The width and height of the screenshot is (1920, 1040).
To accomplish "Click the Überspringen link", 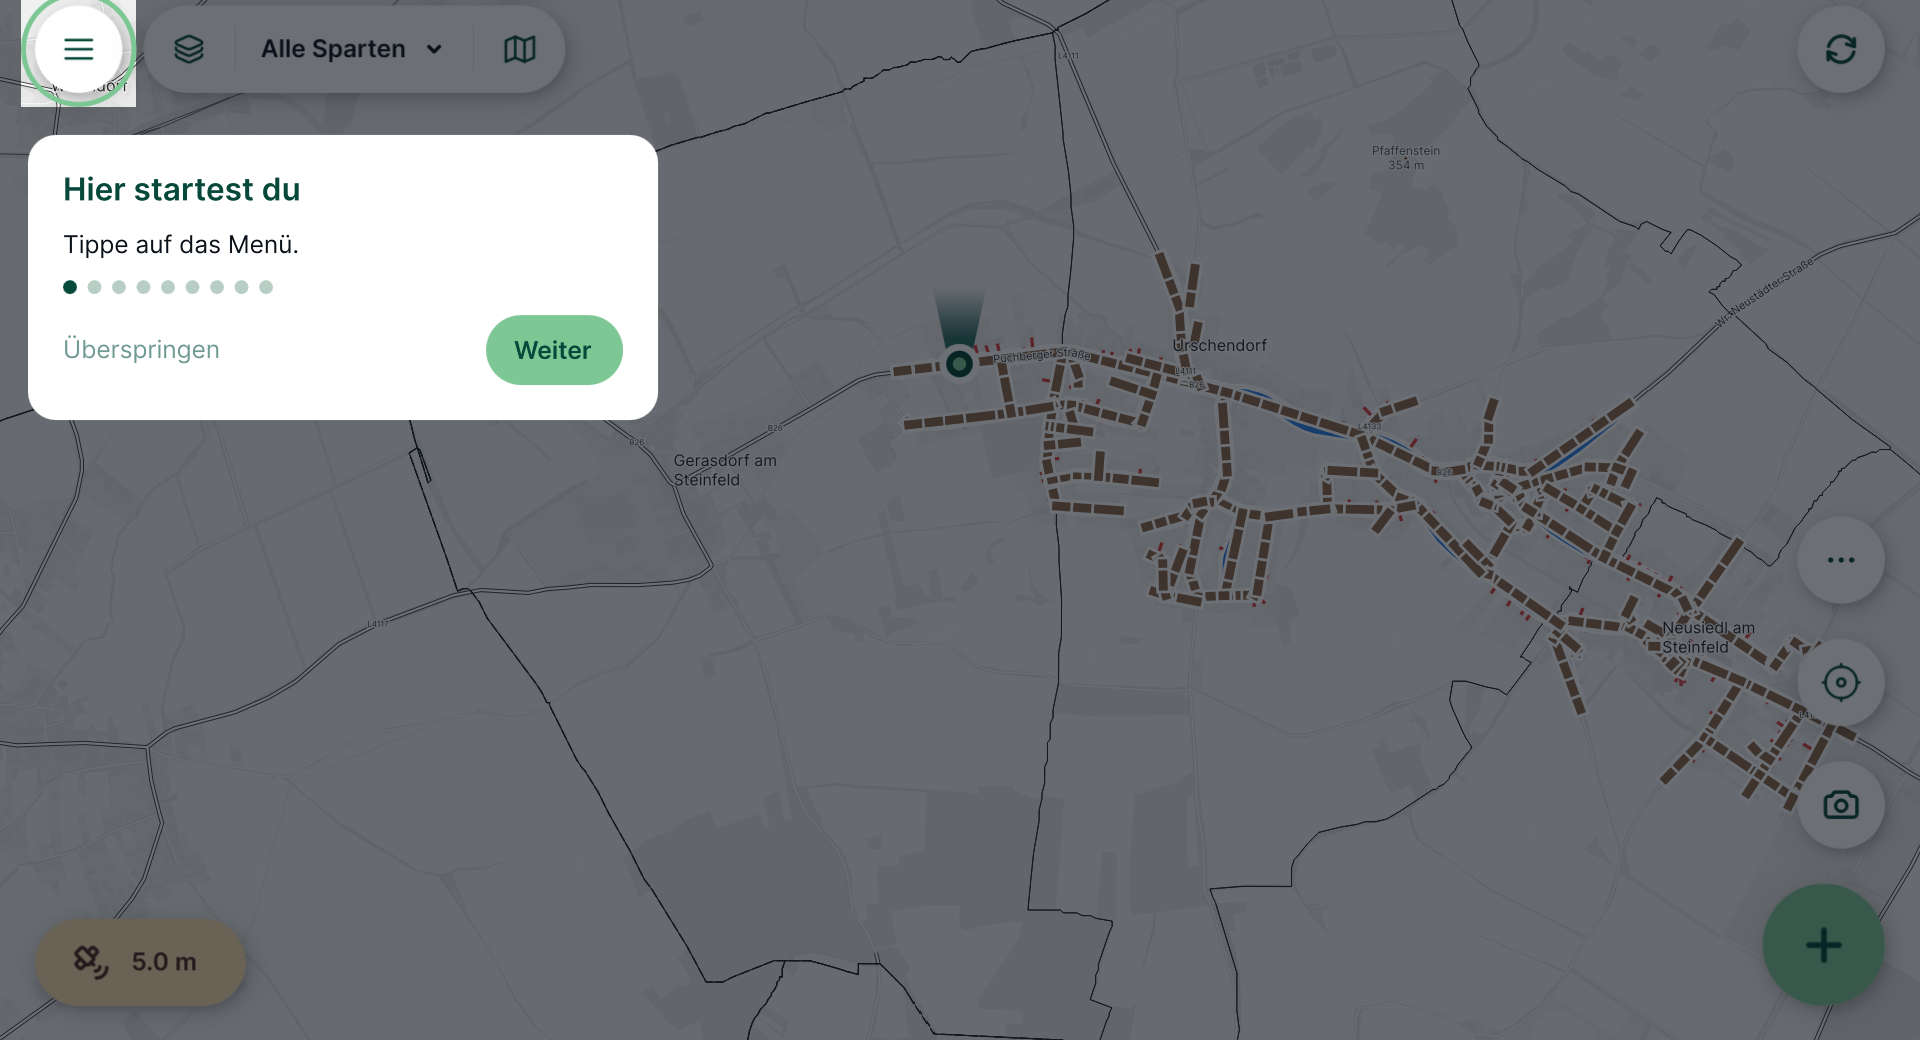I will tap(141, 350).
